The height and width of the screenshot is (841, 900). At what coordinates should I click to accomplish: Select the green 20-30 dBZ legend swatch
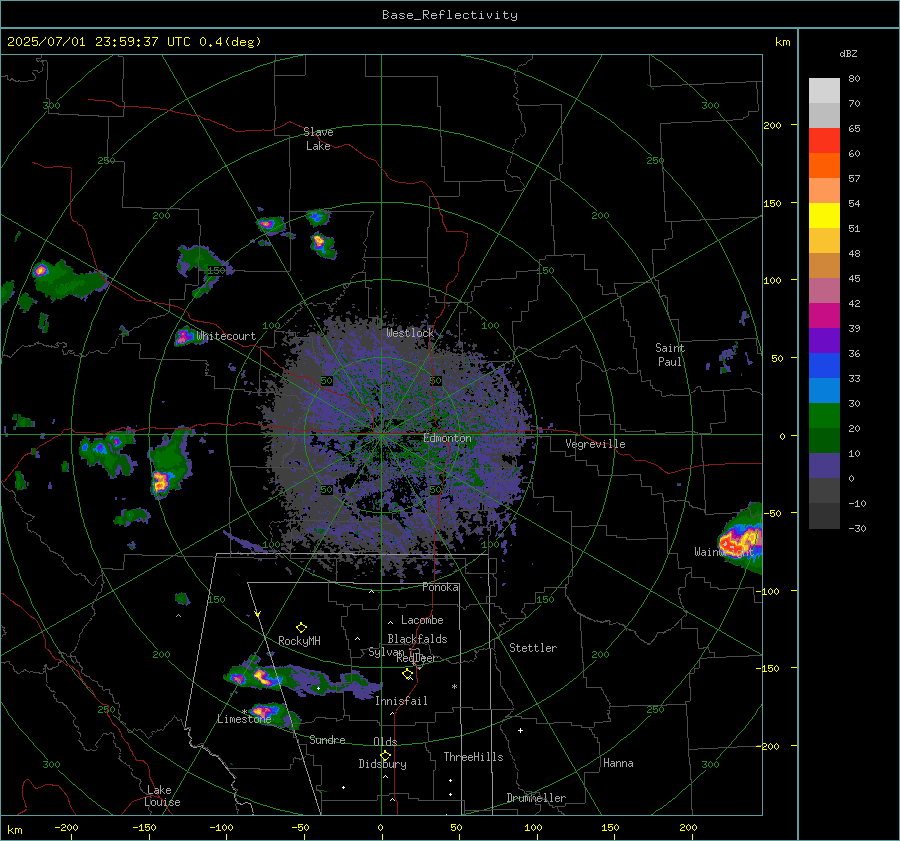pyautogui.click(x=824, y=415)
